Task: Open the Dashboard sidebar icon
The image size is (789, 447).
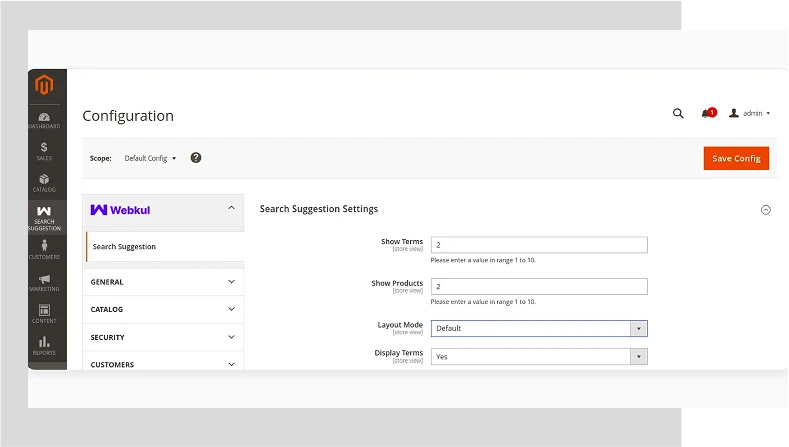Action: click(x=44, y=120)
